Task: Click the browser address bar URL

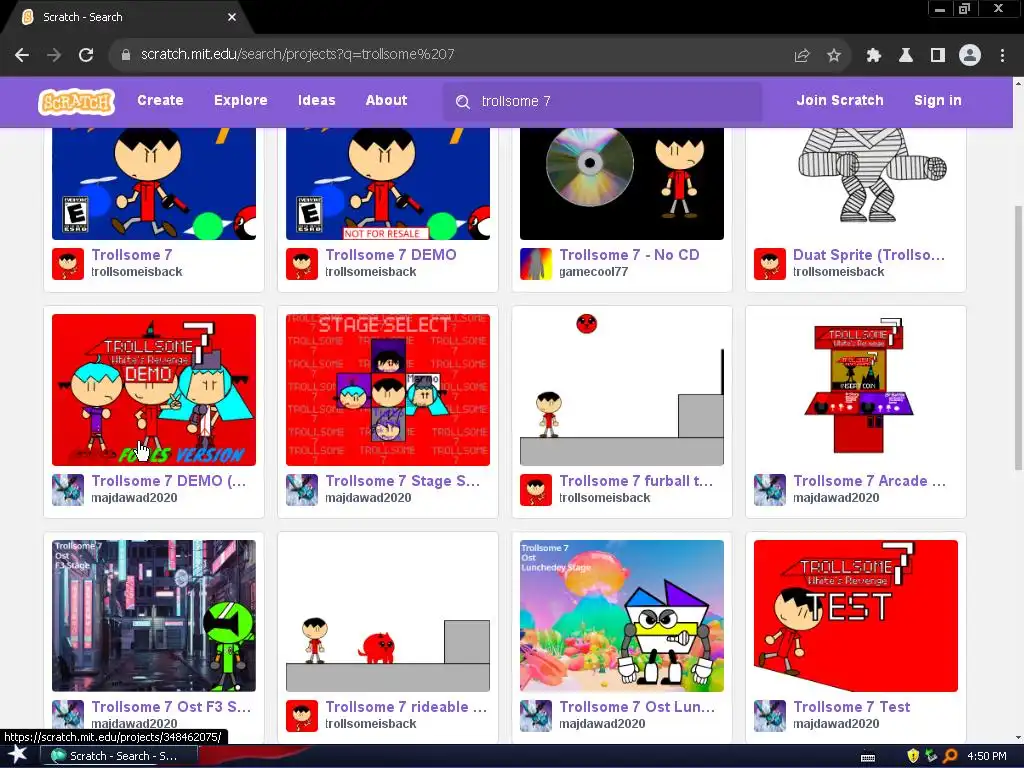Action: (297, 55)
